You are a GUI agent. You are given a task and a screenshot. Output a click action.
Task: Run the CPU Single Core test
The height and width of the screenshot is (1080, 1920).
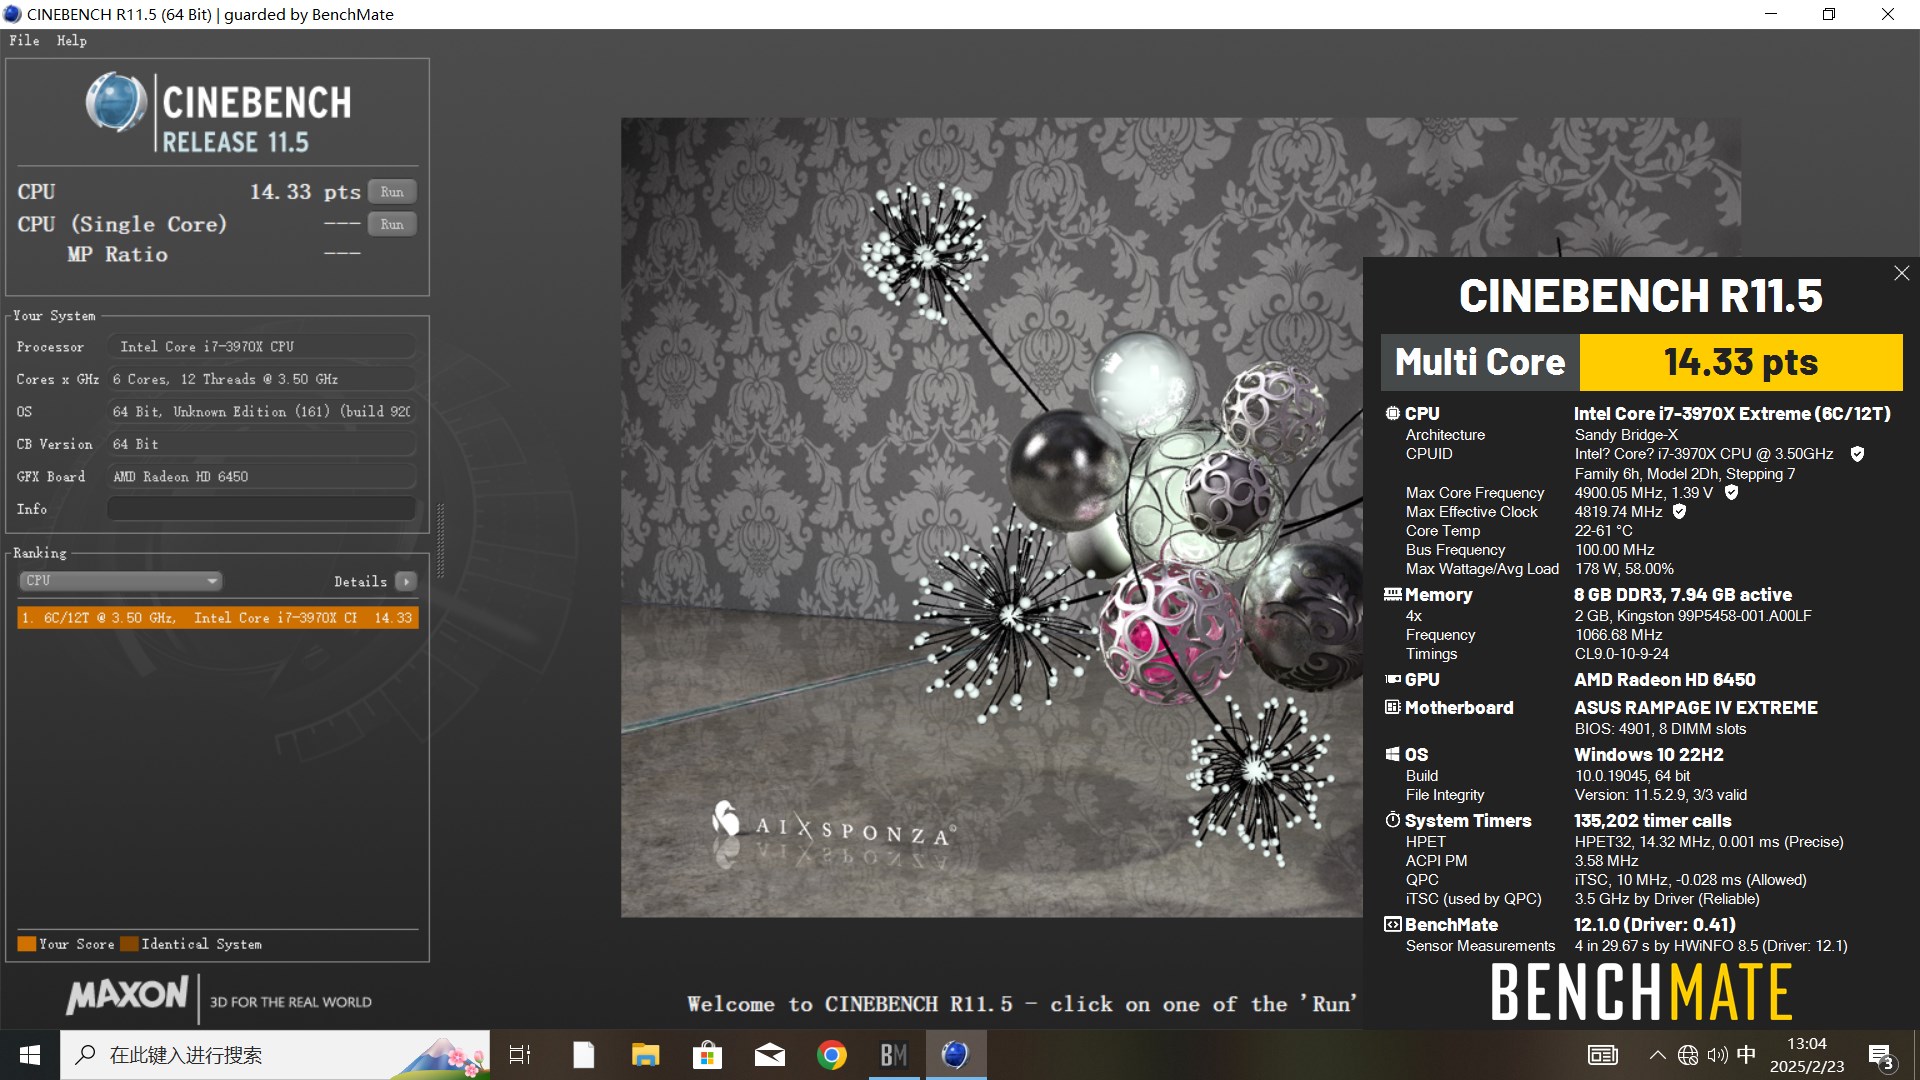point(392,224)
